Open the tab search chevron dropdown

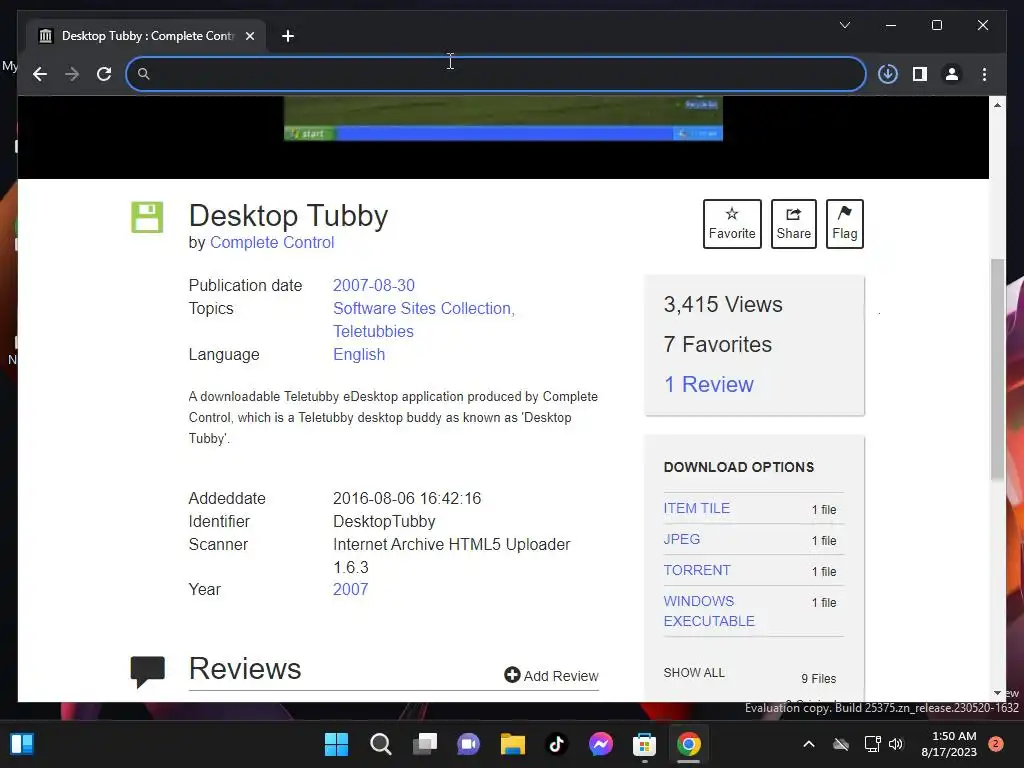pos(844,25)
